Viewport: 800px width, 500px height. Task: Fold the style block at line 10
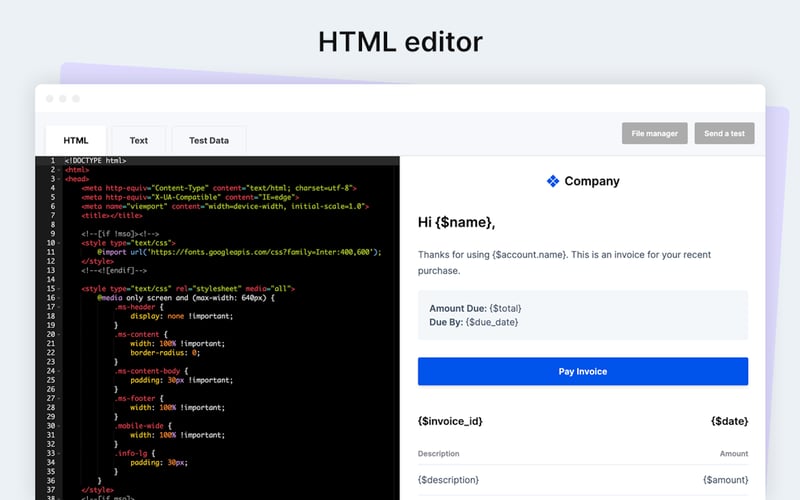(59, 243)
